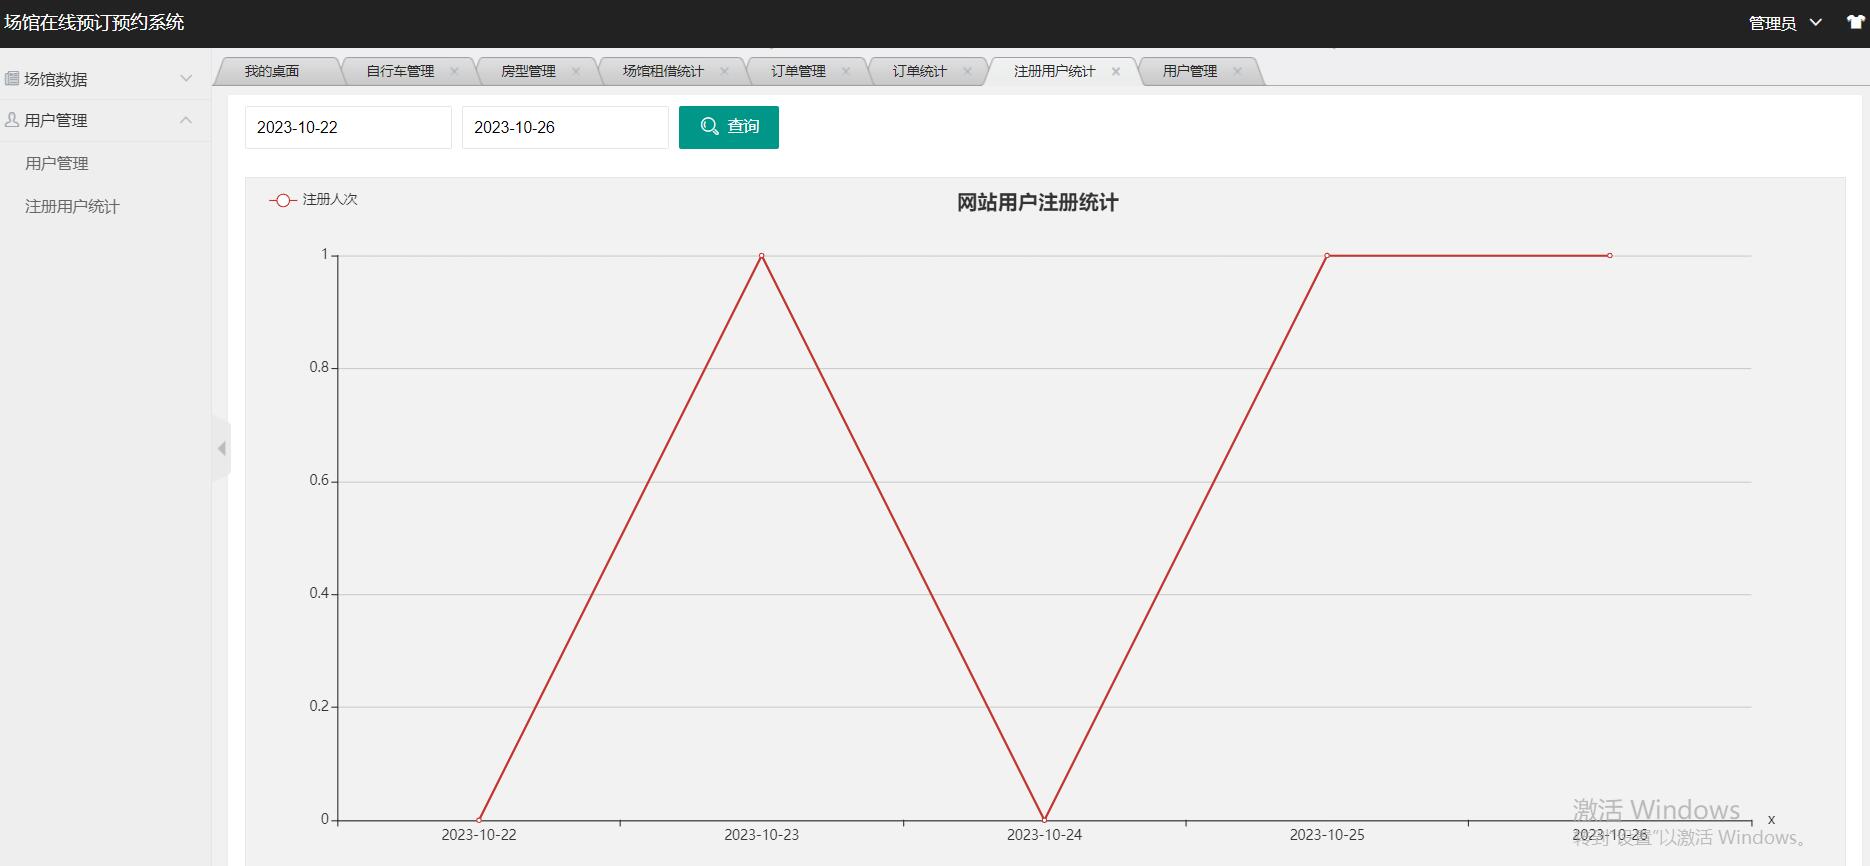Click the chart title 网站用户注册统计
Viewport: 1870px width, 866px height.
pyautogui.click(x=1038, y=202)
